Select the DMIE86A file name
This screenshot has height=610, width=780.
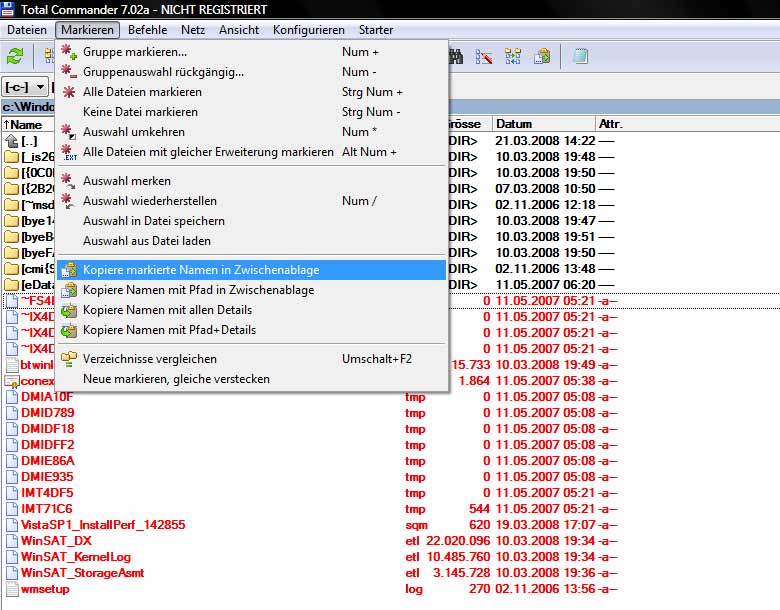pyautogui.click(x=48, y=461)
